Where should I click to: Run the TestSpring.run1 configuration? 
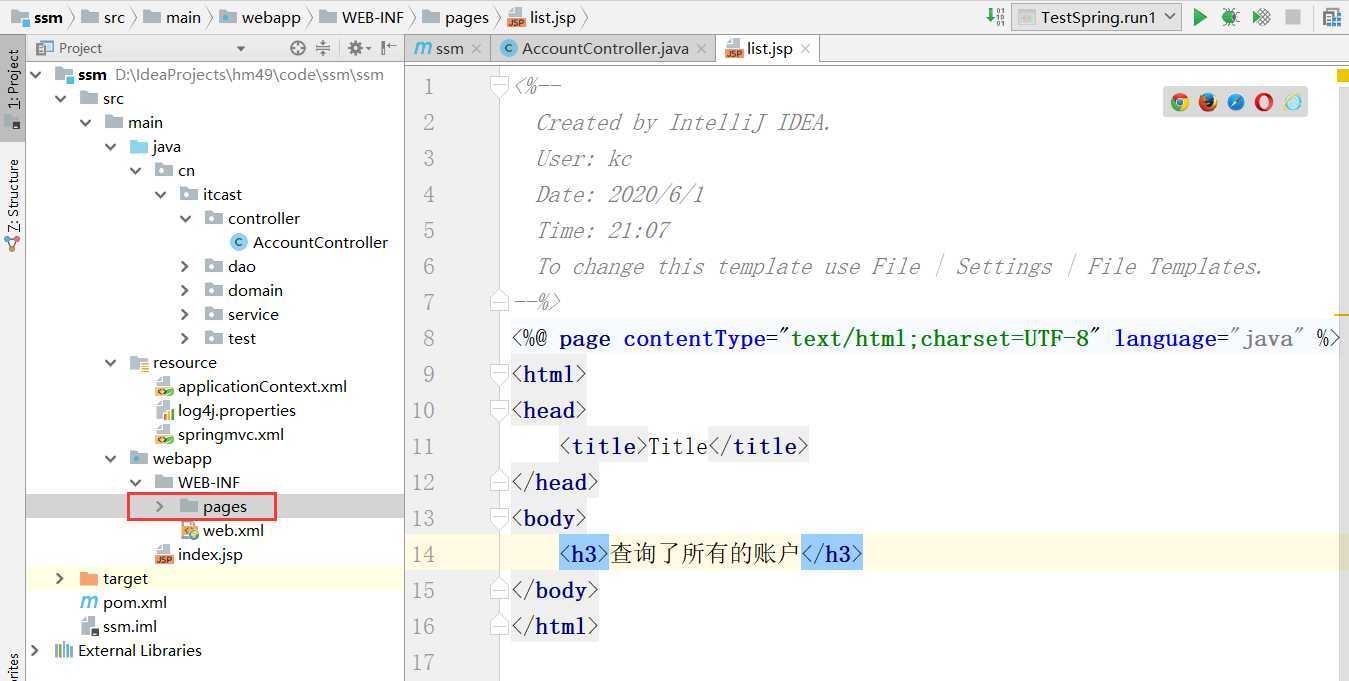1200,17
